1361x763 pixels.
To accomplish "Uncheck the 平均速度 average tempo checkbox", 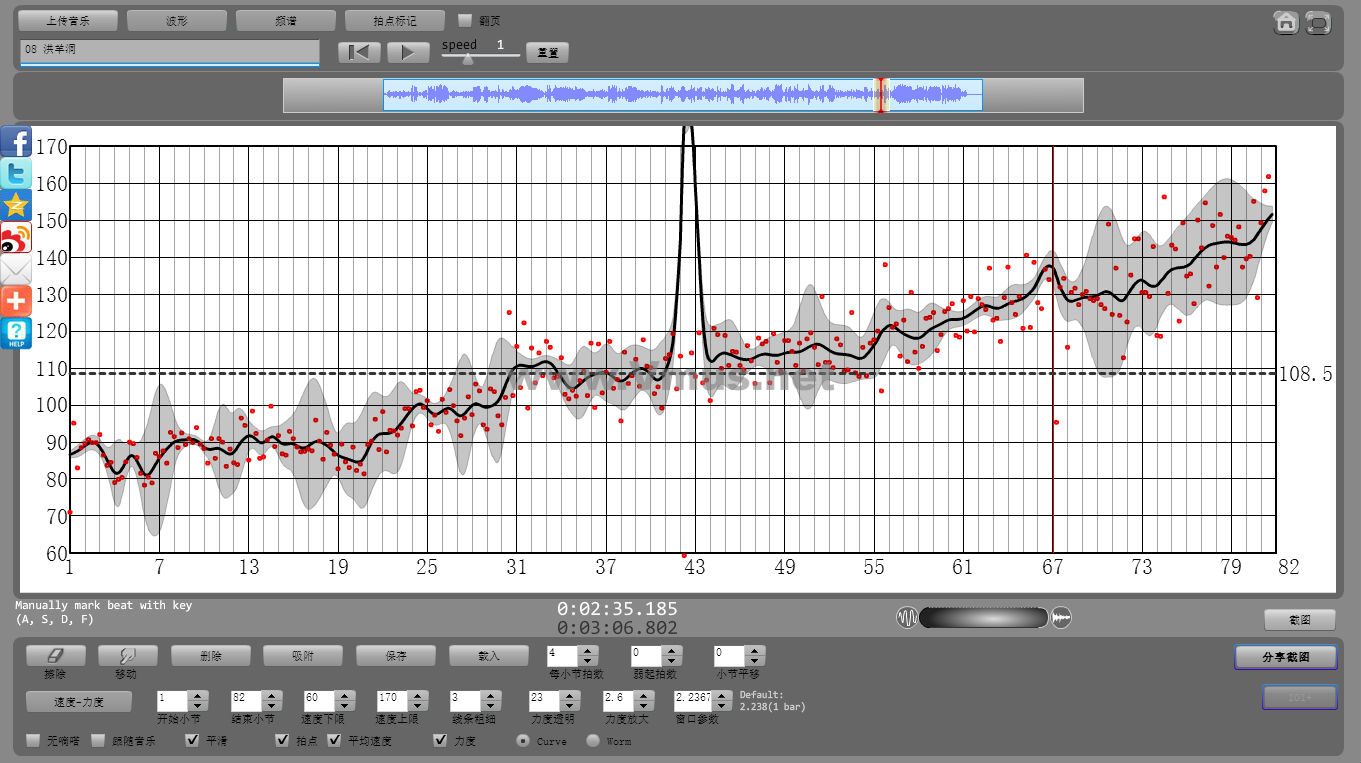I will pos(334,740).
